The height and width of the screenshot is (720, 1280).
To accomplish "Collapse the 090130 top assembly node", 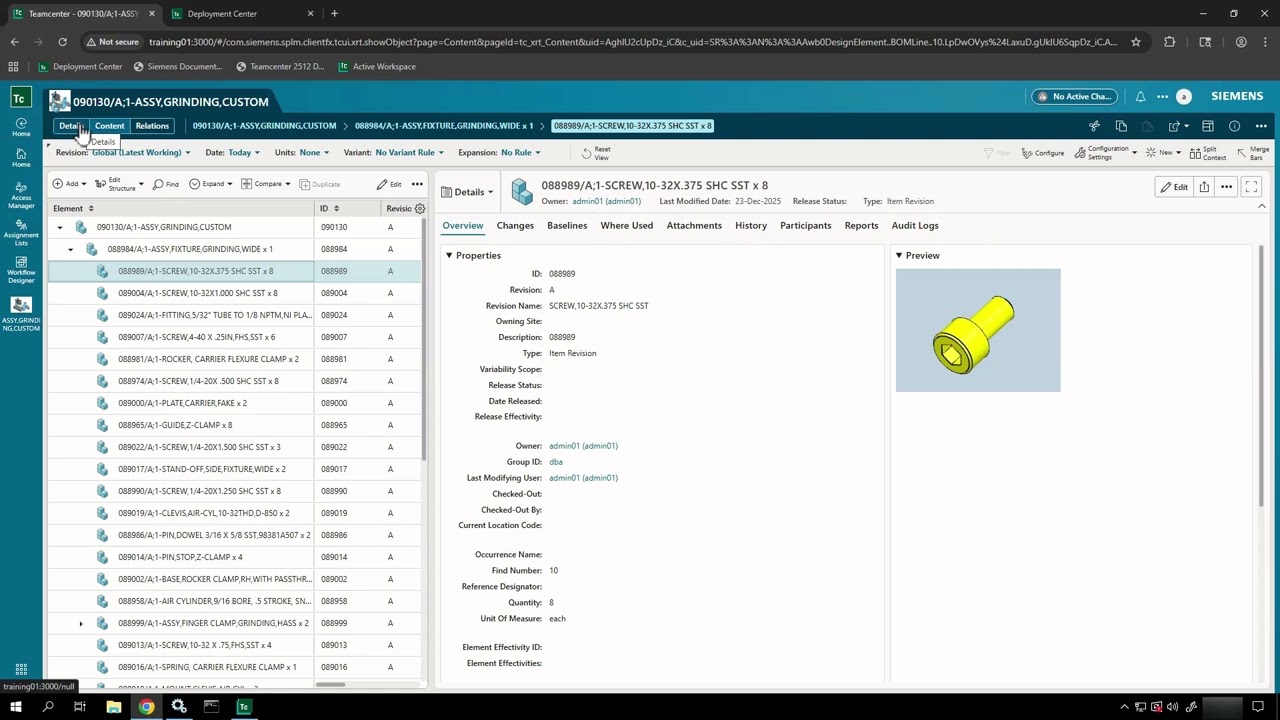I will [x=60, y=228].
